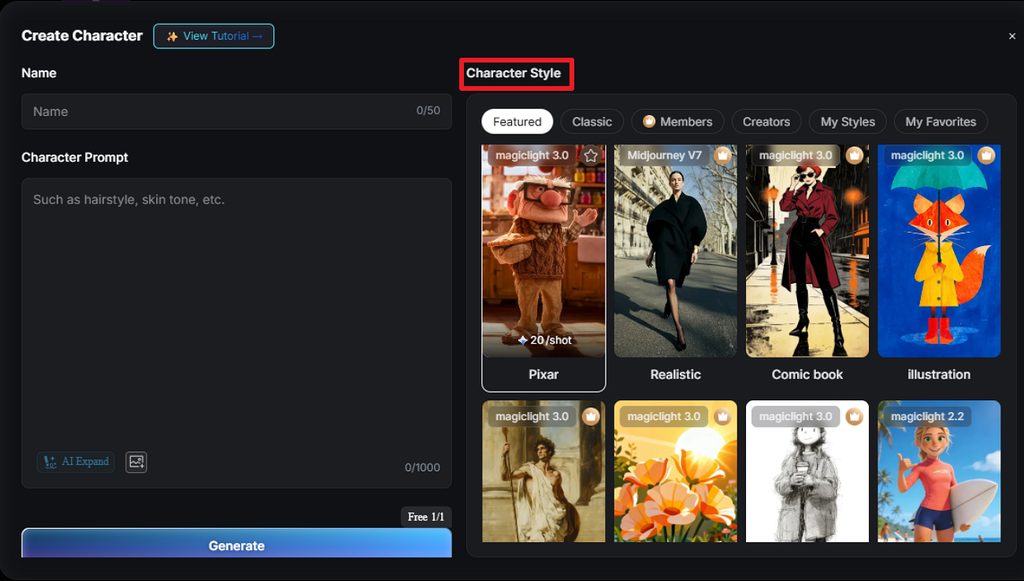Close the Create Character dialog
Viewport: 1024px width, 581px height.
[1012, 37]
